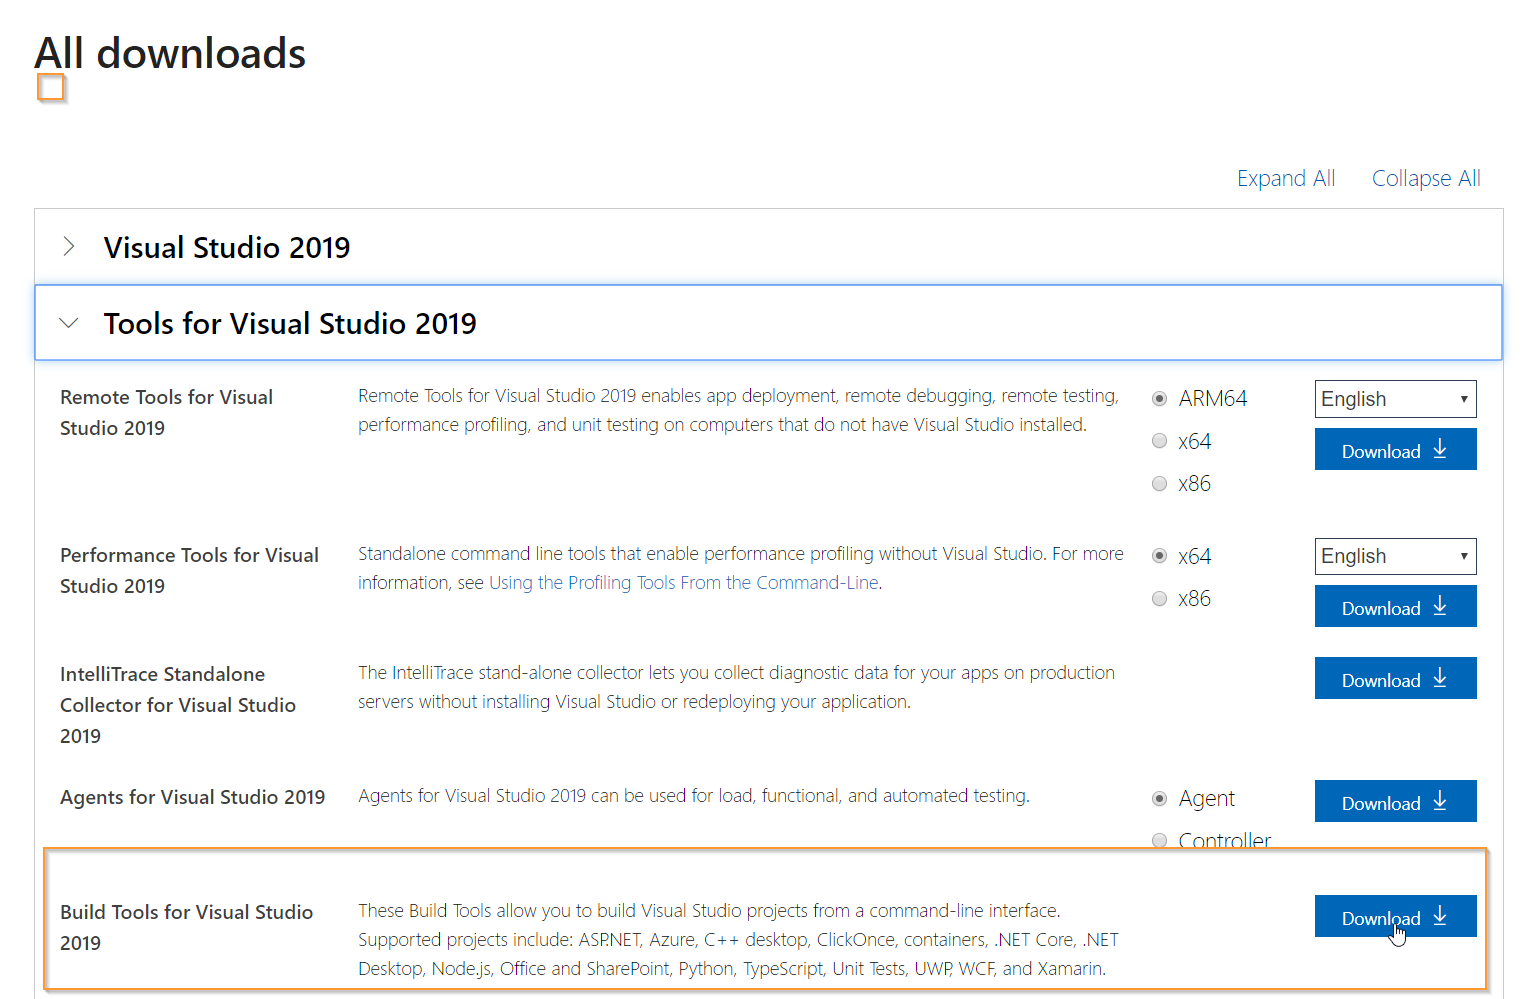Viewport: 1532px width, 999px height.
Task: Click download arrow icon for Build Tools
Action: click(1440, 916)
